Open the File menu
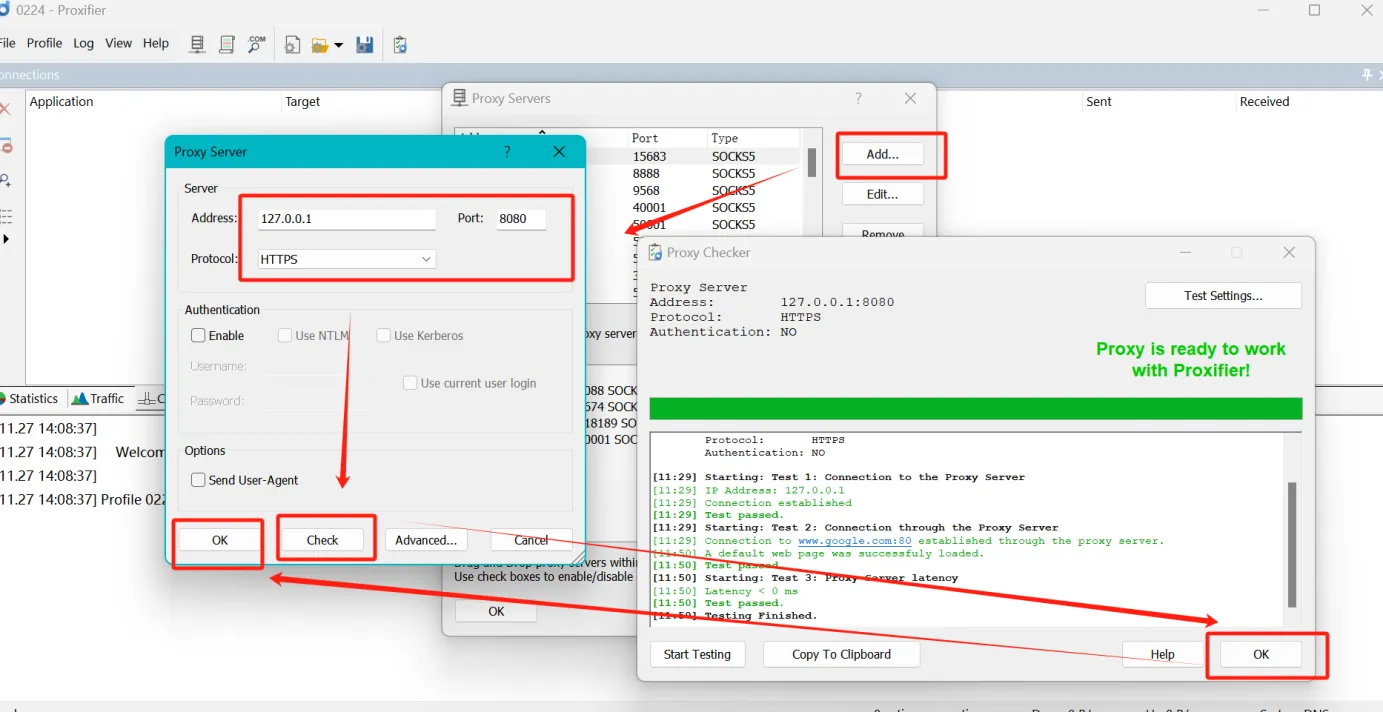The width and height of the screenshot is (1383, 712). (x=8, y=43)
